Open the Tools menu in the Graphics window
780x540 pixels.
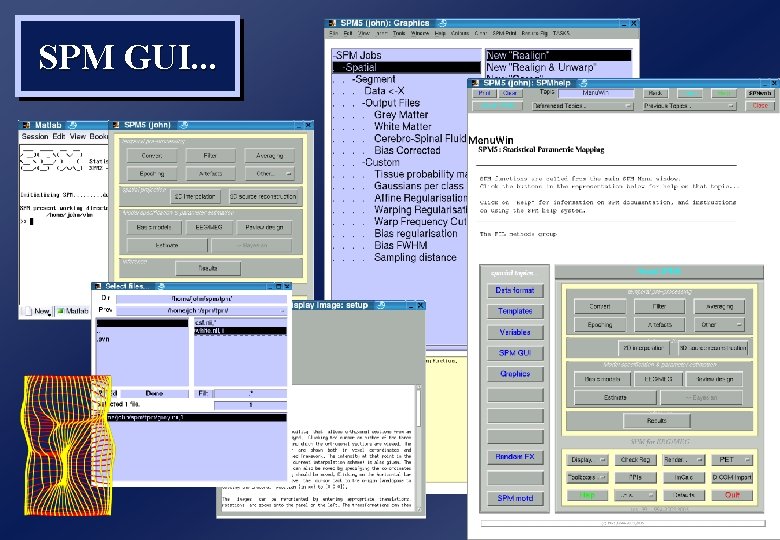pos(399,33)
